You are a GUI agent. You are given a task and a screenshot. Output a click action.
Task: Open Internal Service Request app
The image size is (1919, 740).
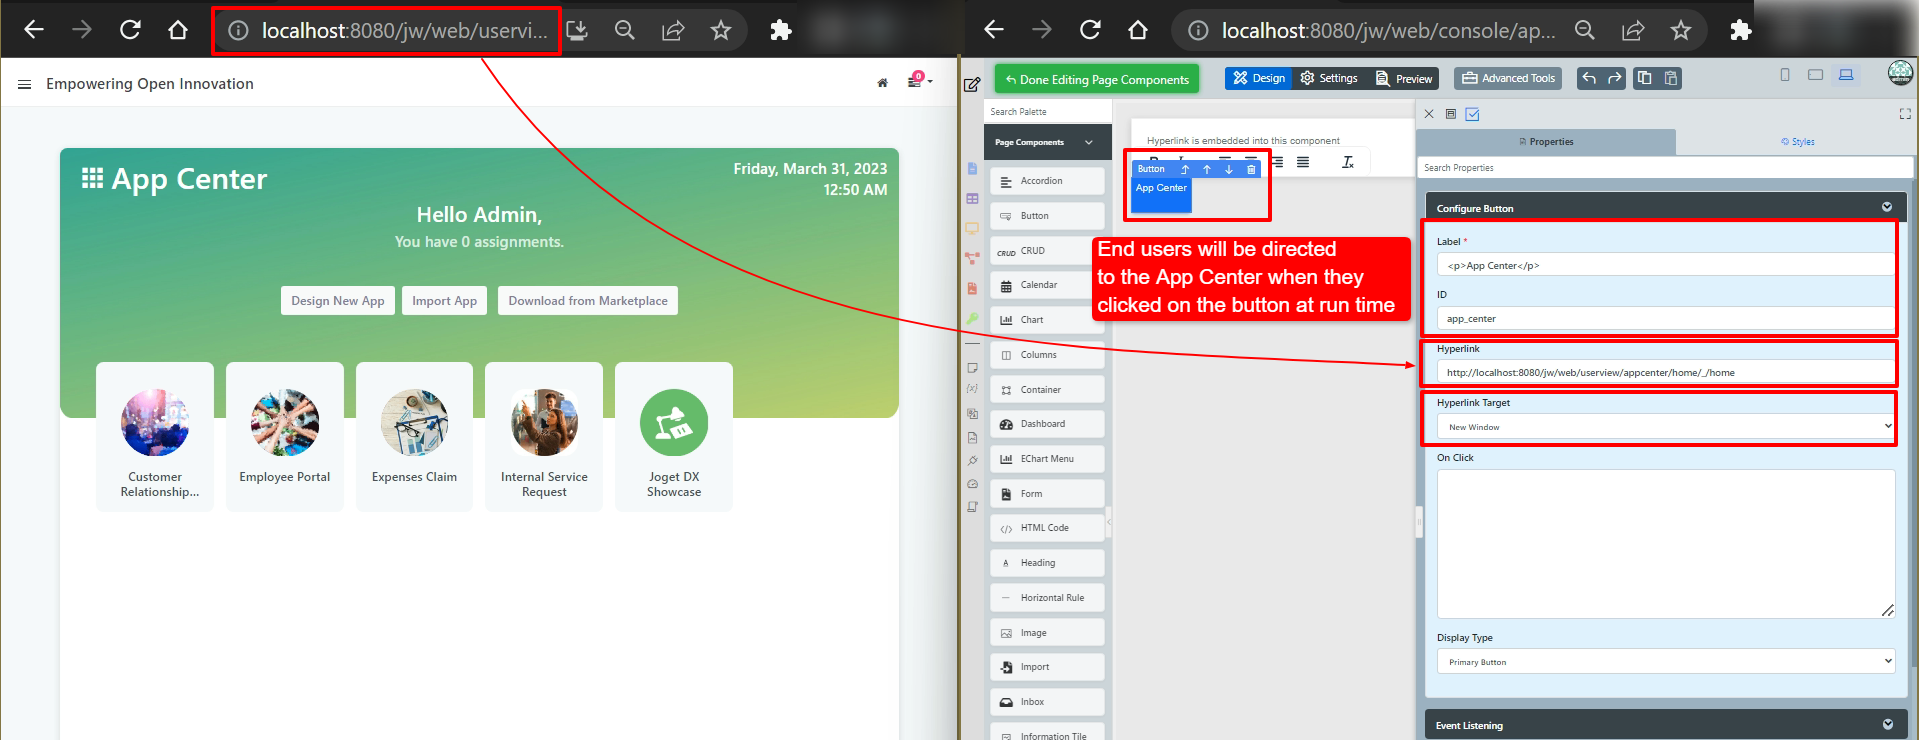pyautogui.click(x=544, y=437)
